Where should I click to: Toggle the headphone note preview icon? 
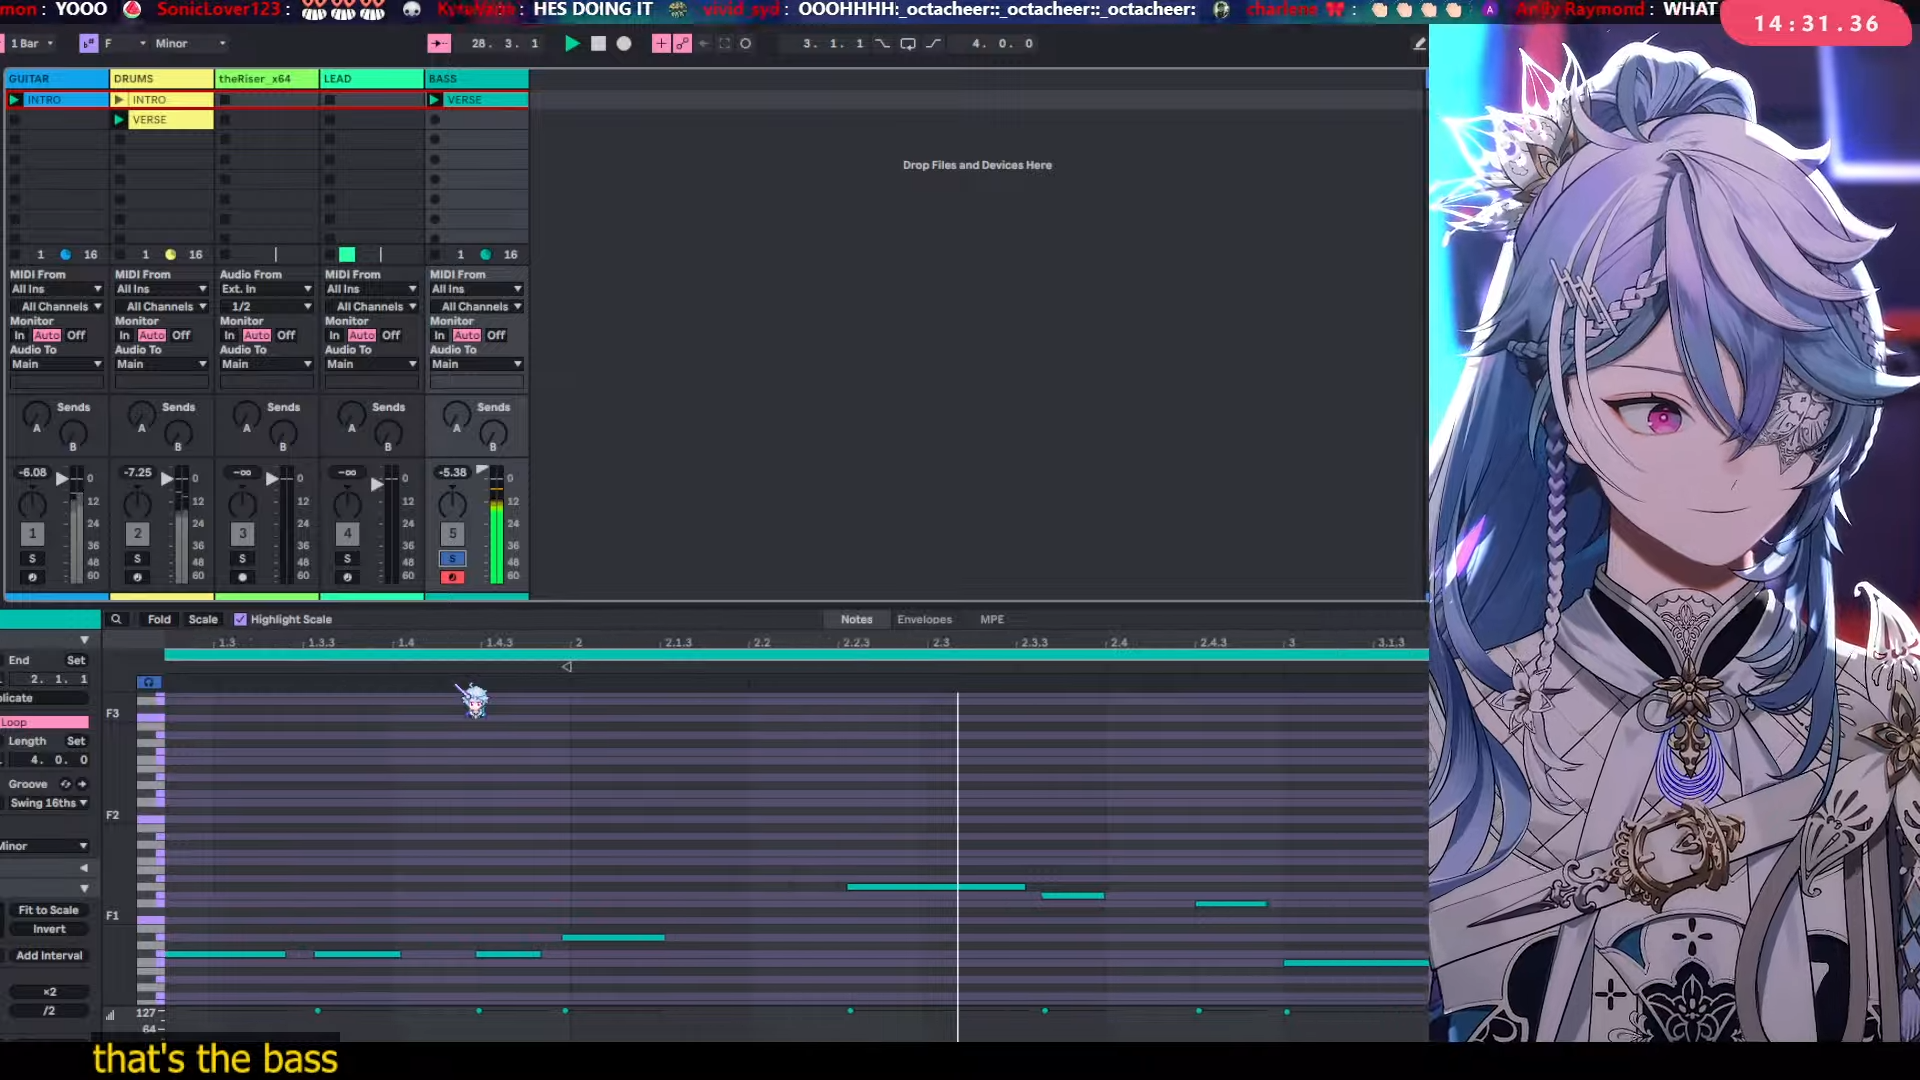tap(148, 683)
